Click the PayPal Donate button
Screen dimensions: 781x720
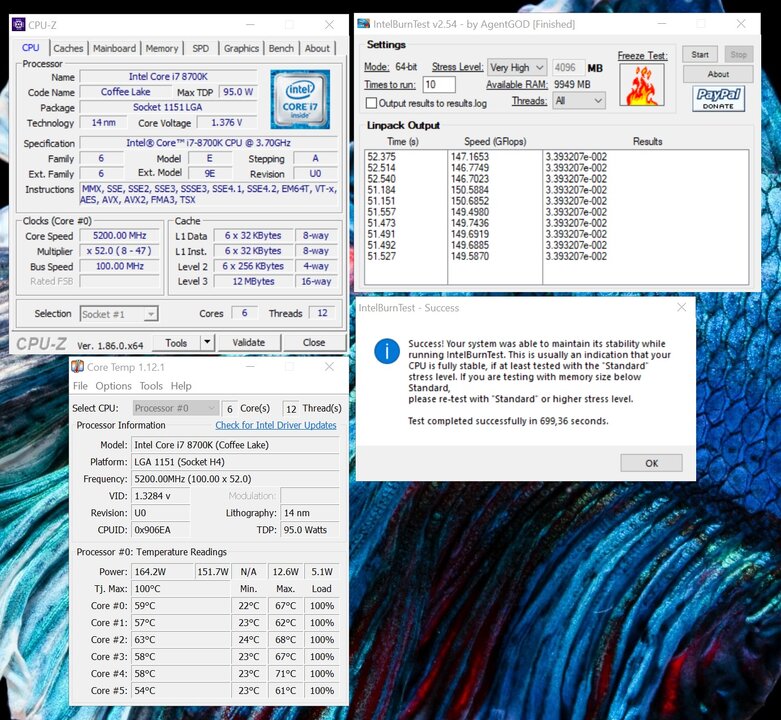click(x=718, y=98)
